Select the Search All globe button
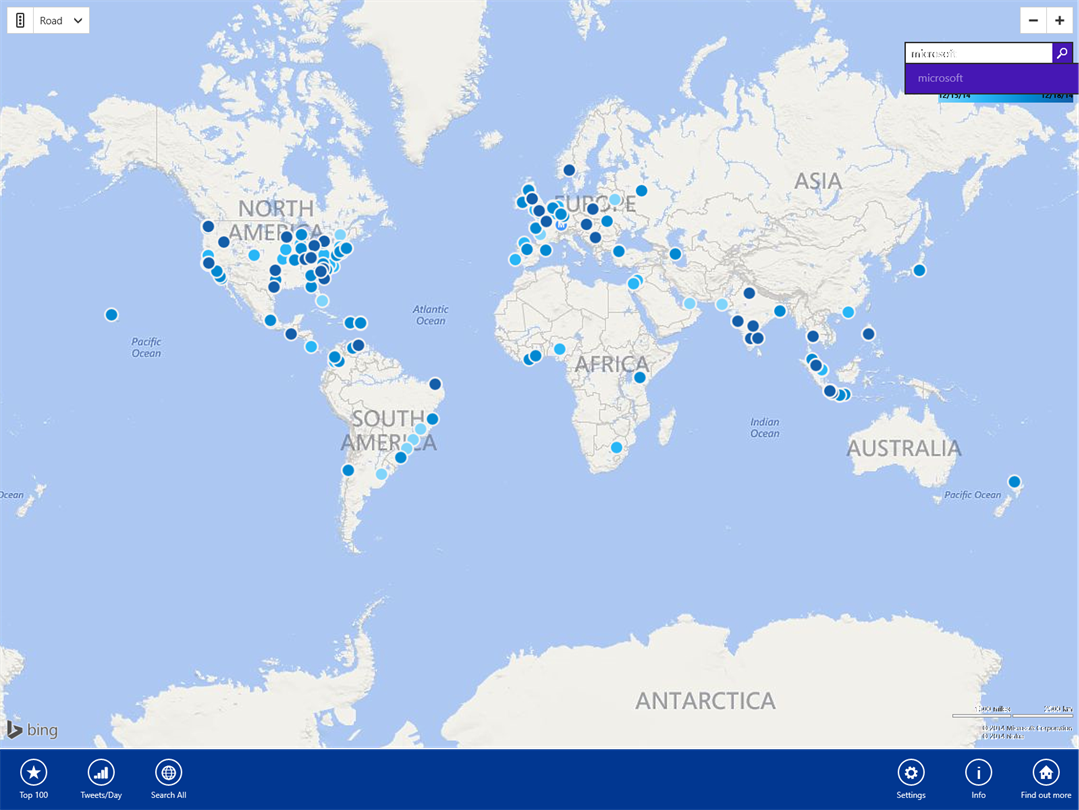This screenshot has height=810, width=1079. [169, 779]
